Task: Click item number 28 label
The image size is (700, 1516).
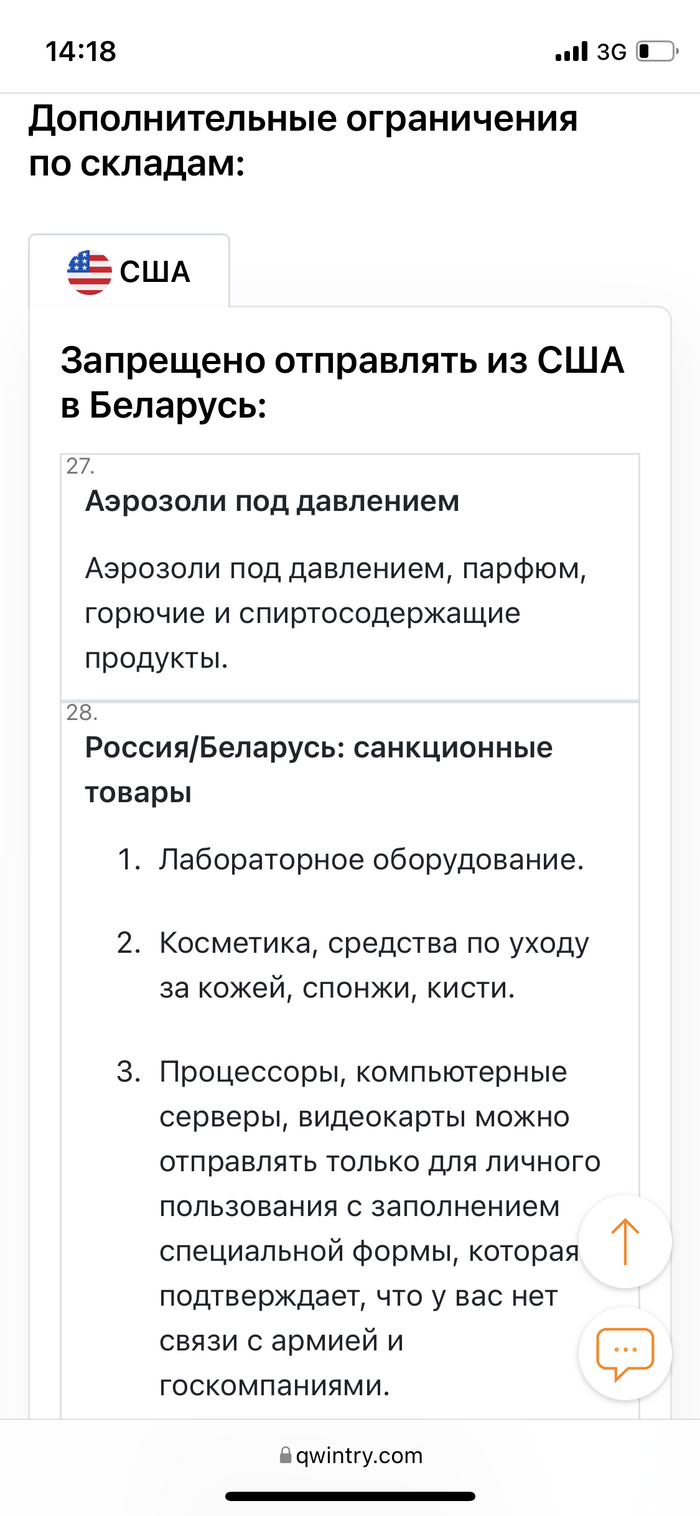Action: [x=80, y=713]
